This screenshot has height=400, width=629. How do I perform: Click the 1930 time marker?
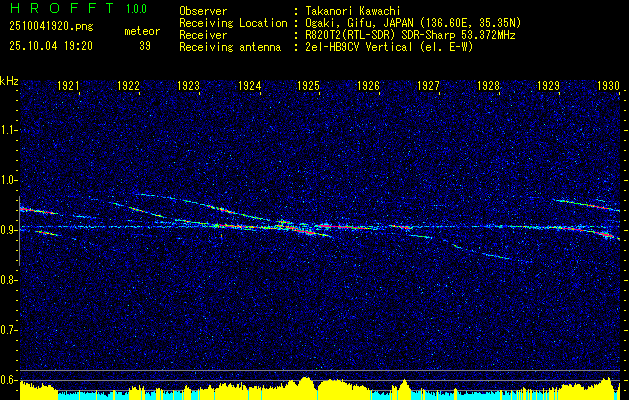[x=609, y=85]
